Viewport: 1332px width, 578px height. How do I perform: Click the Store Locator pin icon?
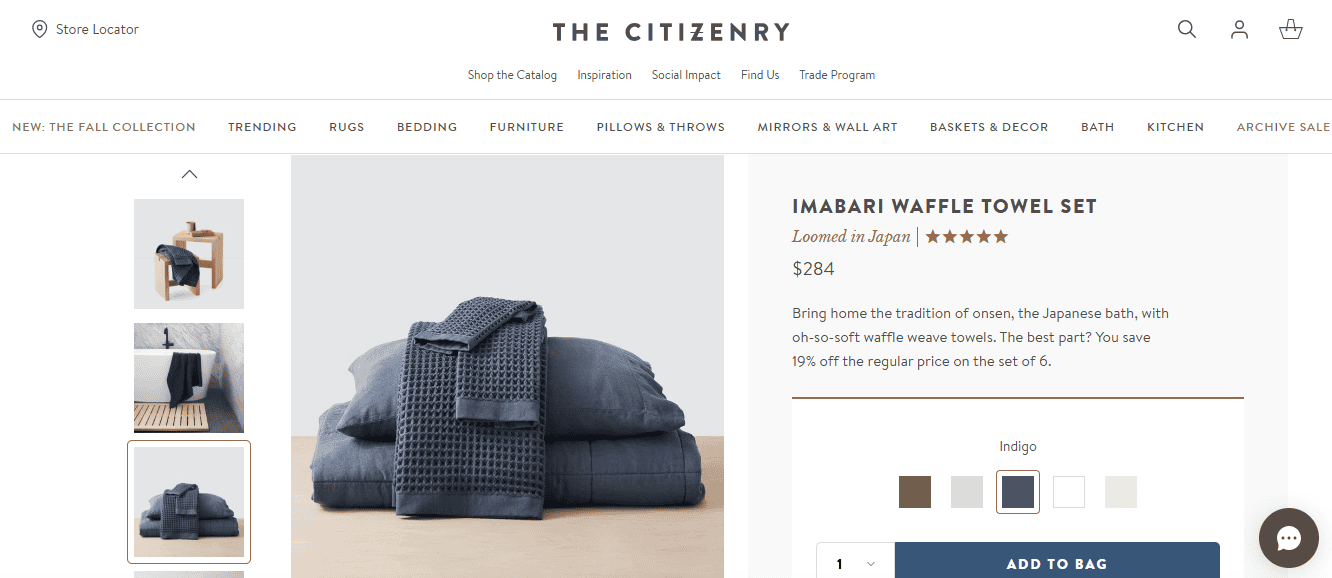tap(40, 29)
